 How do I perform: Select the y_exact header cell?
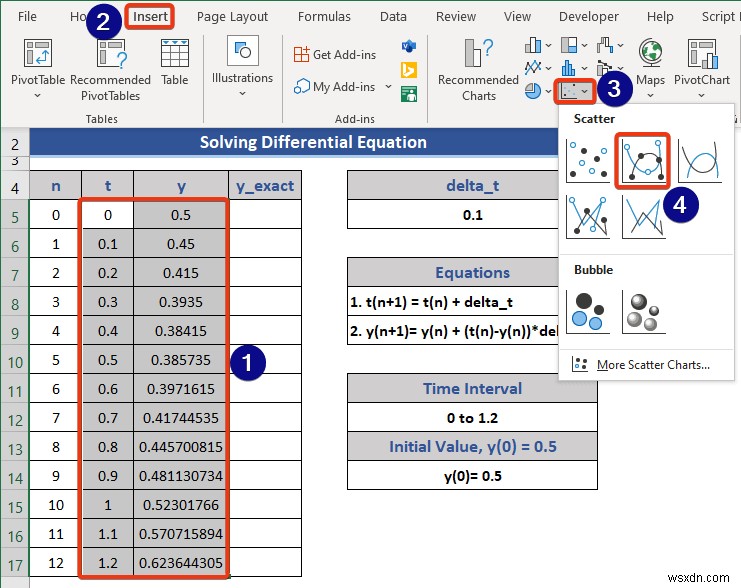click(265, 186)
